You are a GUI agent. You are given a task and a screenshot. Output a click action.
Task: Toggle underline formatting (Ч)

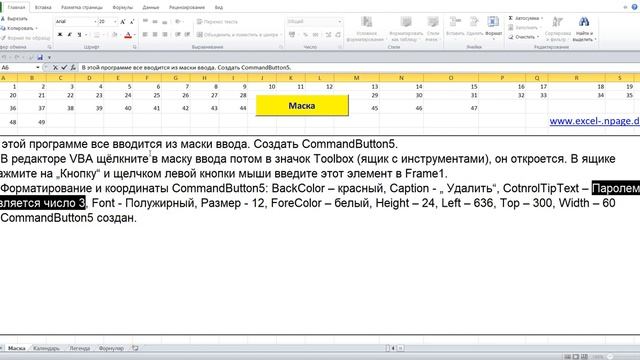[x=79, y=35]
